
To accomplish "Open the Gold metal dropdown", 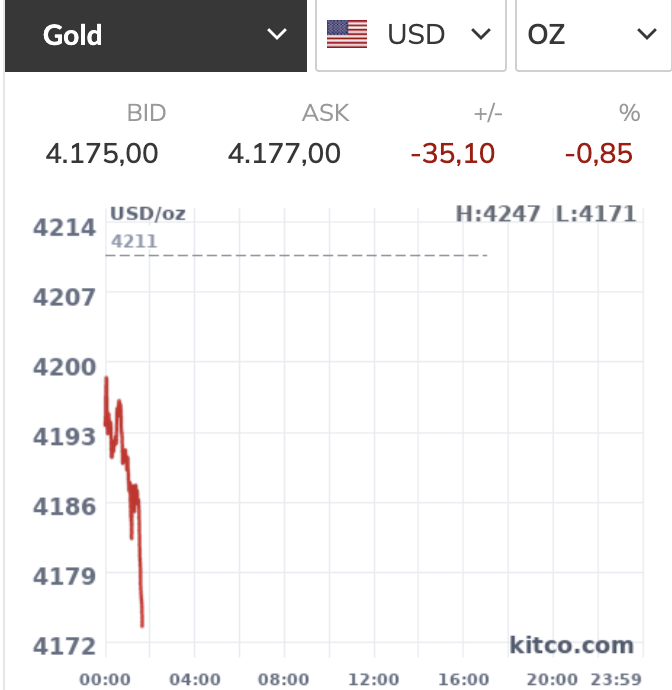I will point(156,35).
